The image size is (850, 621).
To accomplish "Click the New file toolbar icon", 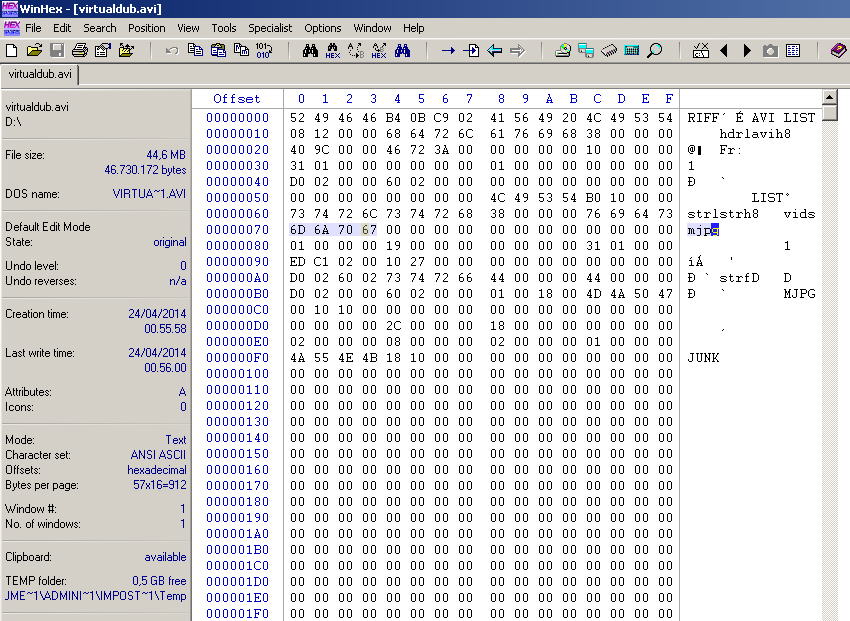I will [11, 51].
